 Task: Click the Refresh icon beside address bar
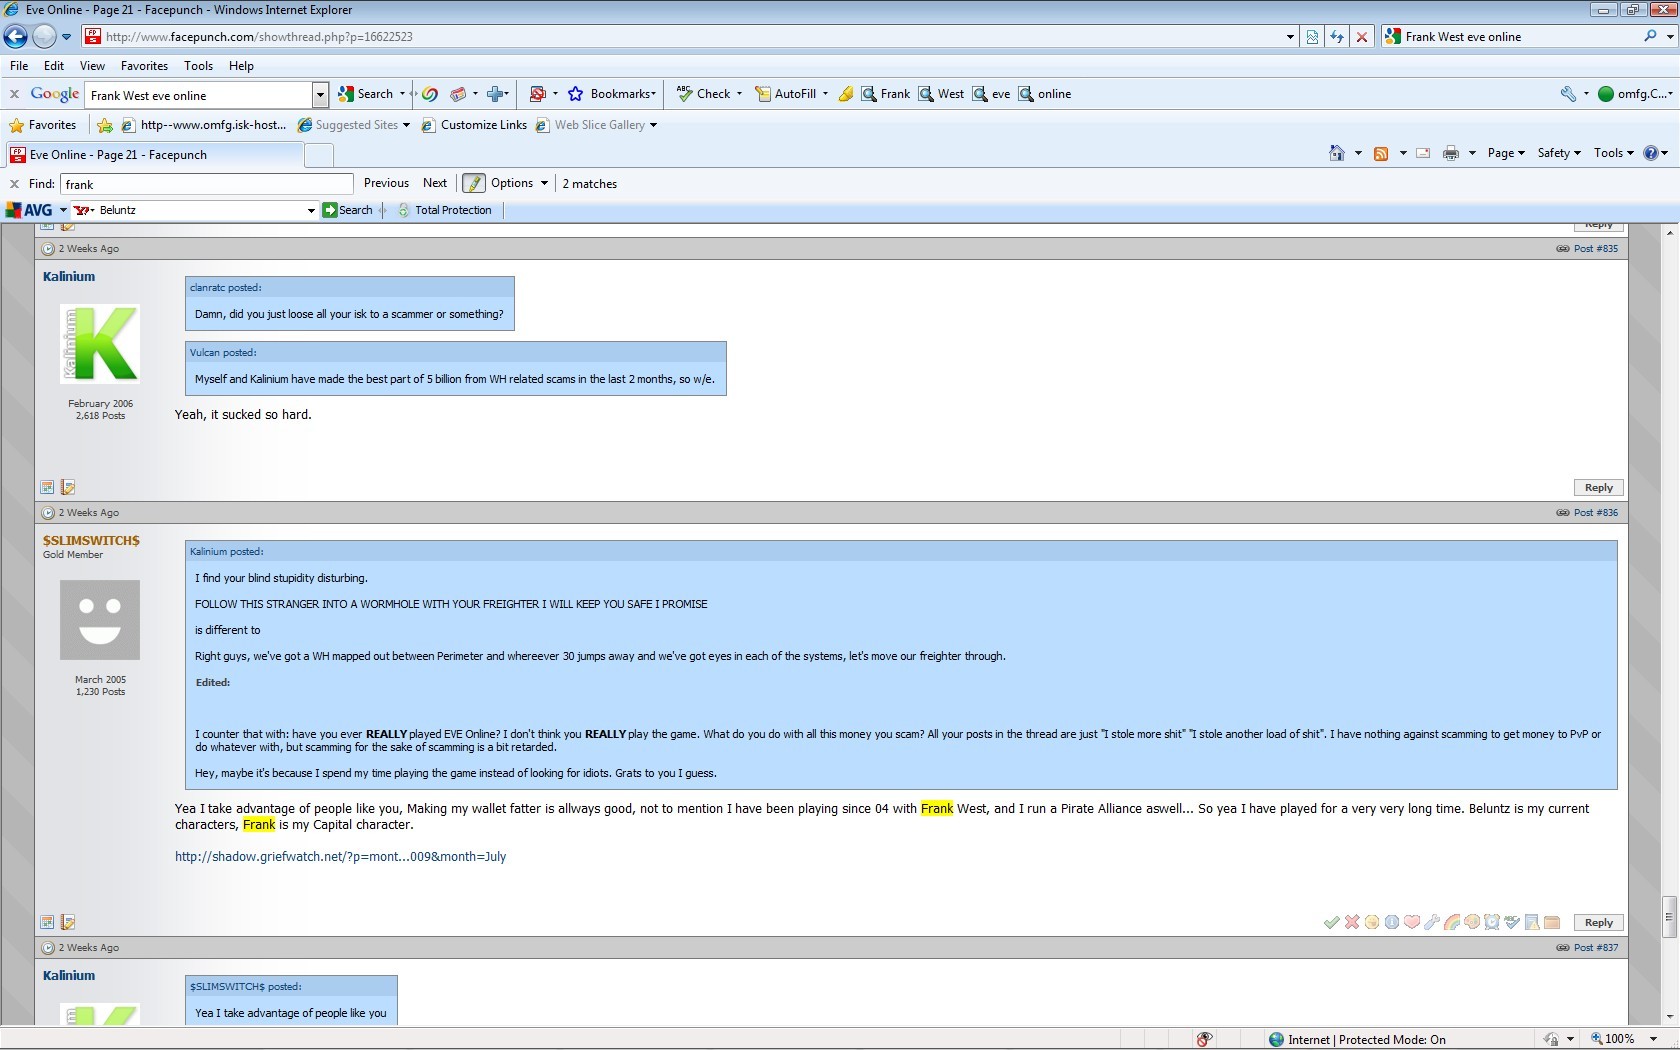click(1337, 37)
